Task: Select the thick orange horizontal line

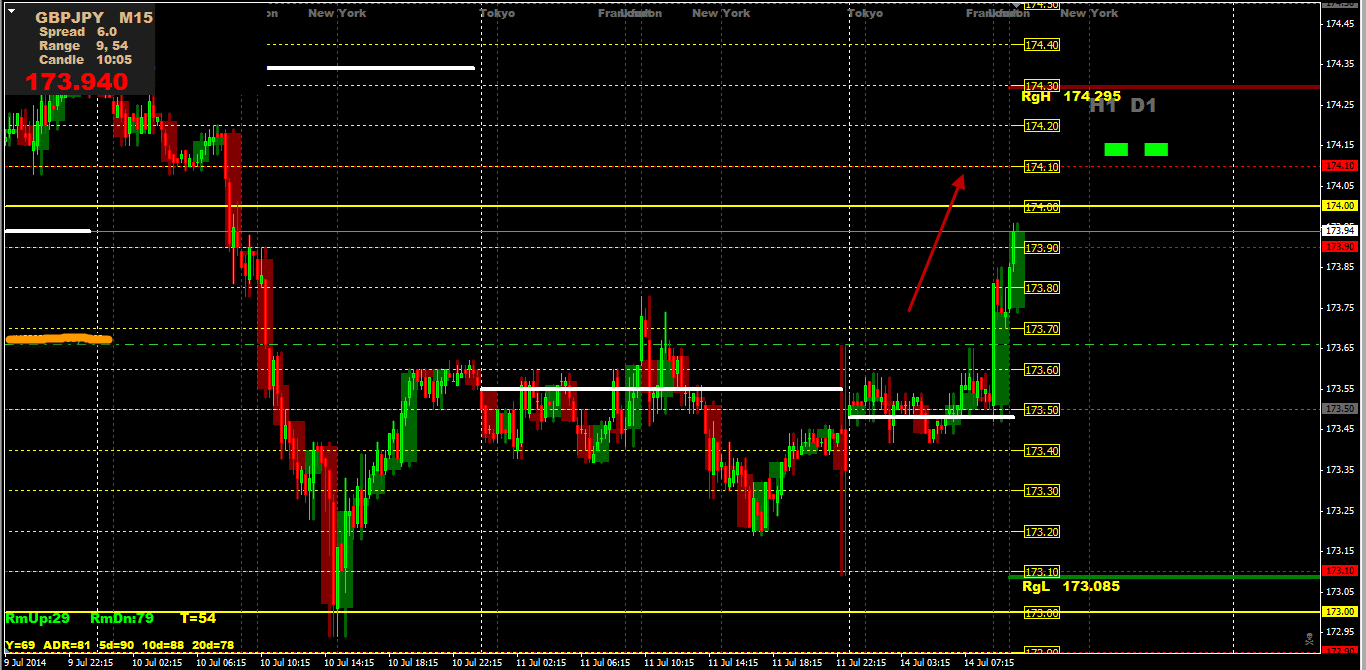Action: point(59,339)
